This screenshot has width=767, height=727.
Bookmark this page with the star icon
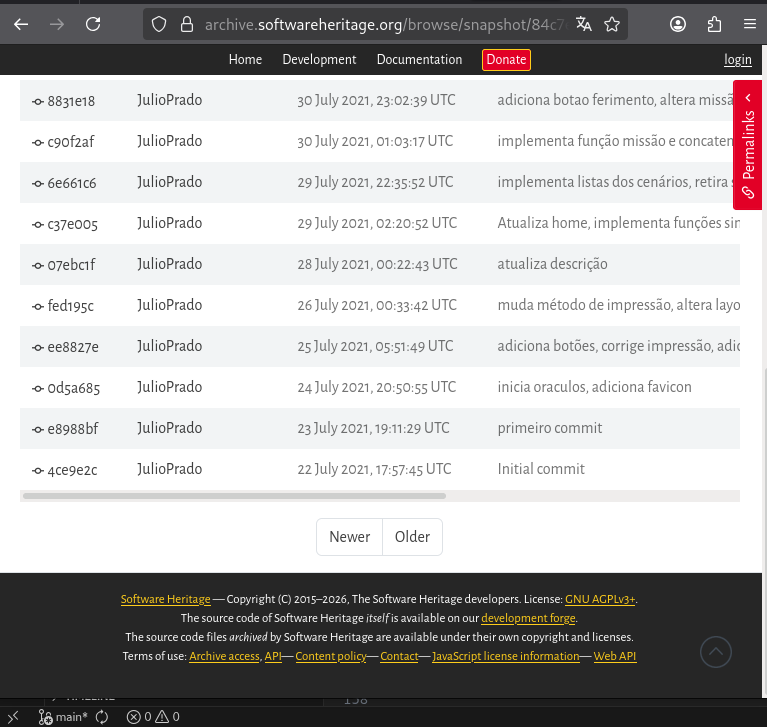pyautogui.click(x=612, y=24)
